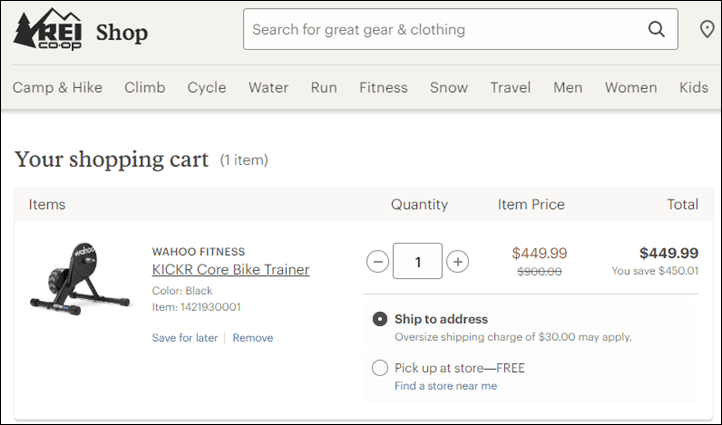Image resolution: width=722 pixels, height=425 pixels.
Task: Open the Snow menu
Action: coord(449,87)
